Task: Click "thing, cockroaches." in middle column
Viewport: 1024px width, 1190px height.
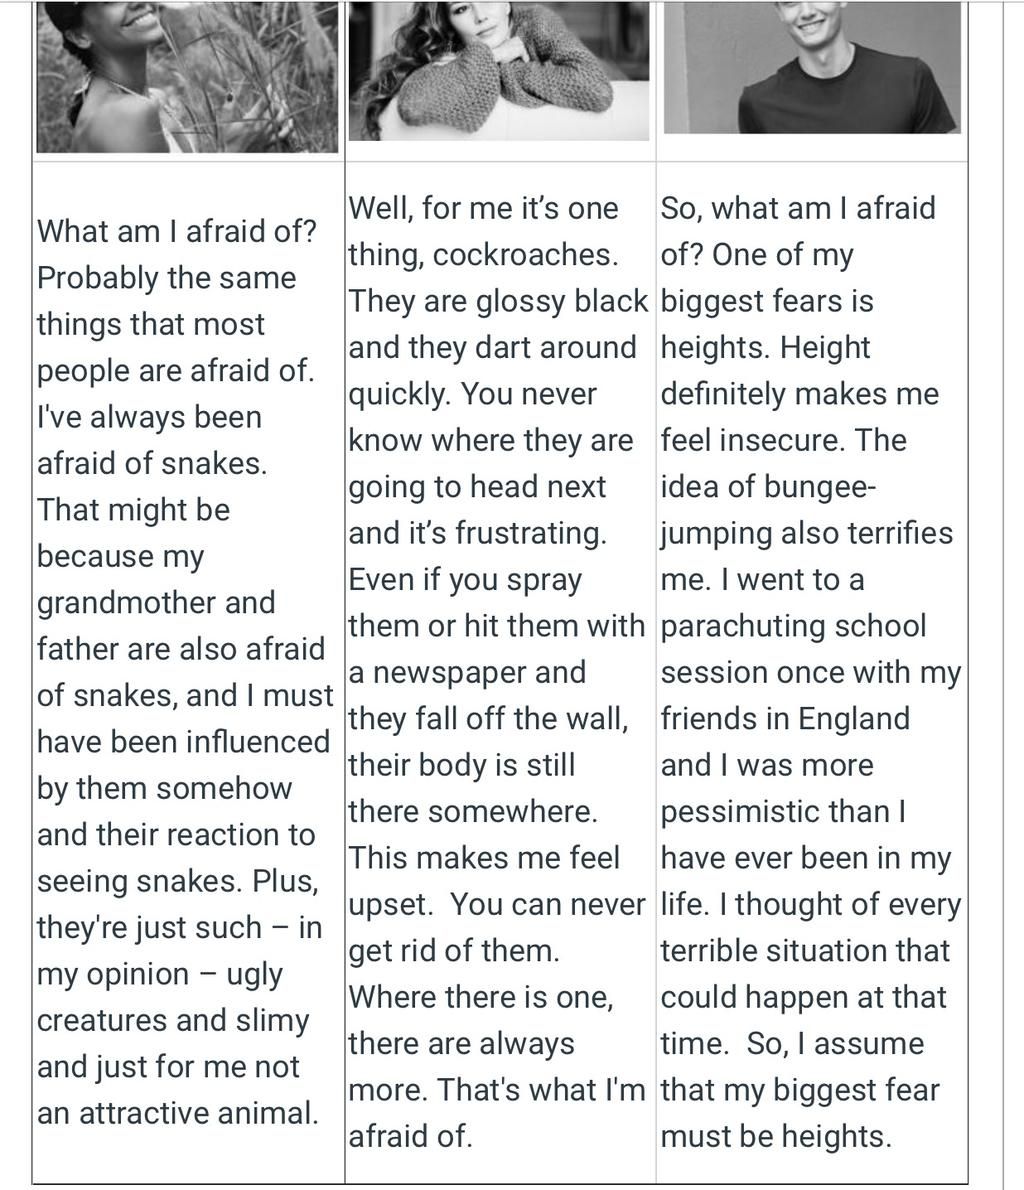Action: 484,254
